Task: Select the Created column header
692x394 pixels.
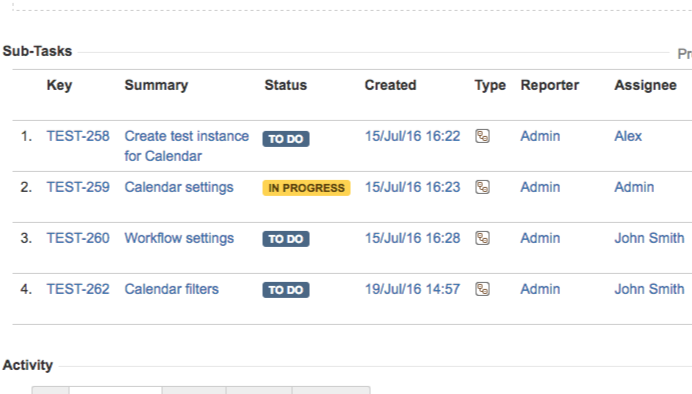Action: coord(390,85)
